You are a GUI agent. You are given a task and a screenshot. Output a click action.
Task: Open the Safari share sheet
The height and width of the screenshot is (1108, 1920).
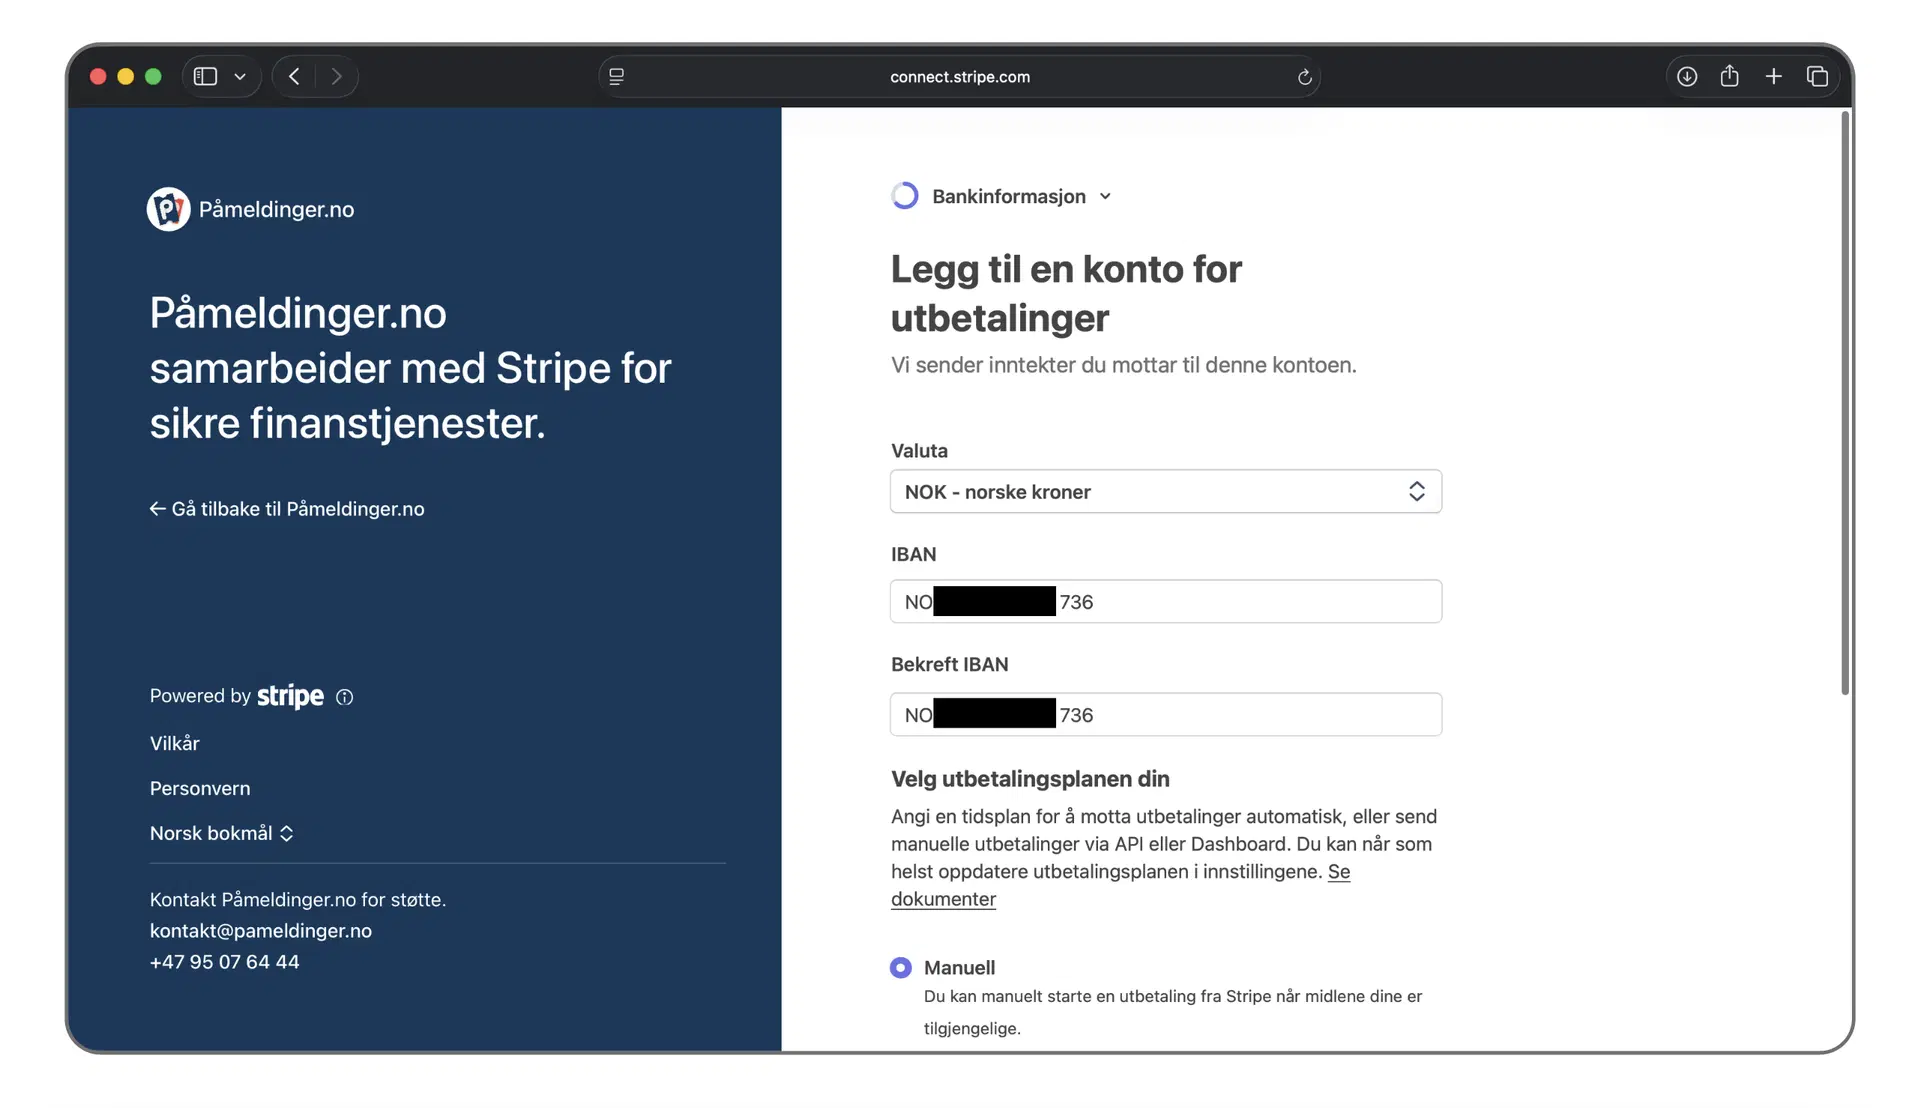tap(1730, 76)
